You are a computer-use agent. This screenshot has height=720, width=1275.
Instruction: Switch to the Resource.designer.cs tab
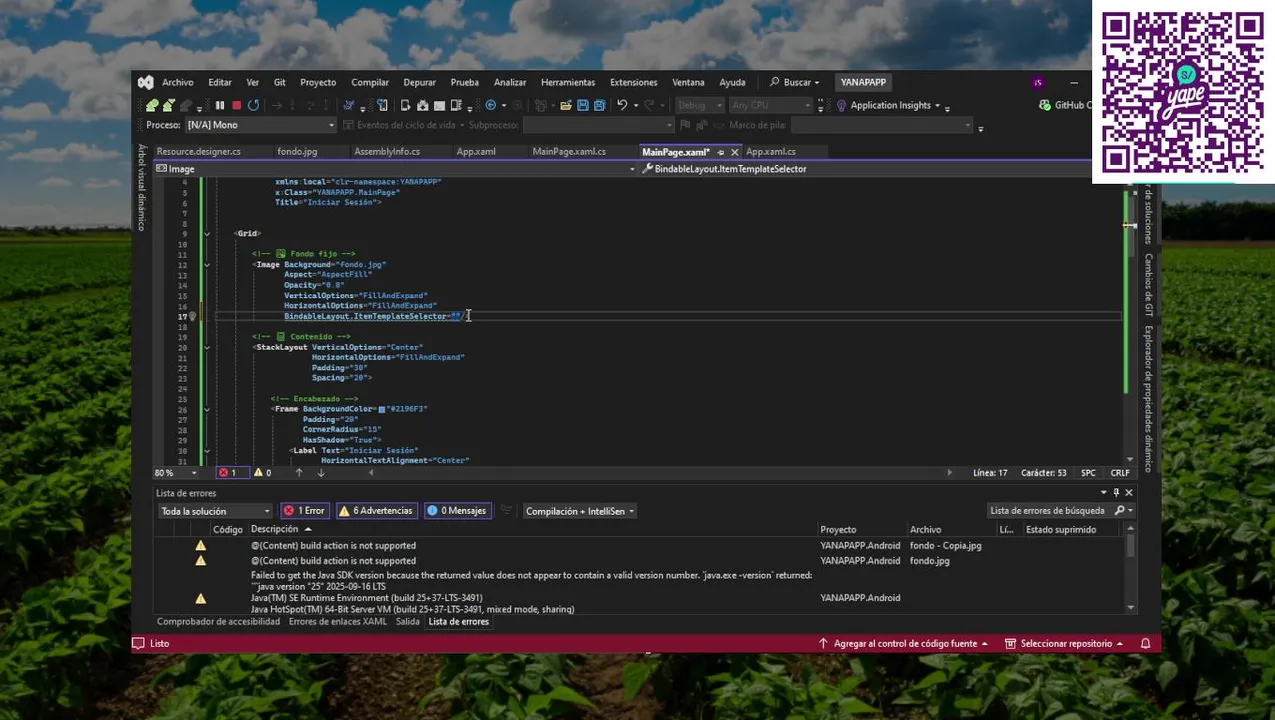[198, 152]
